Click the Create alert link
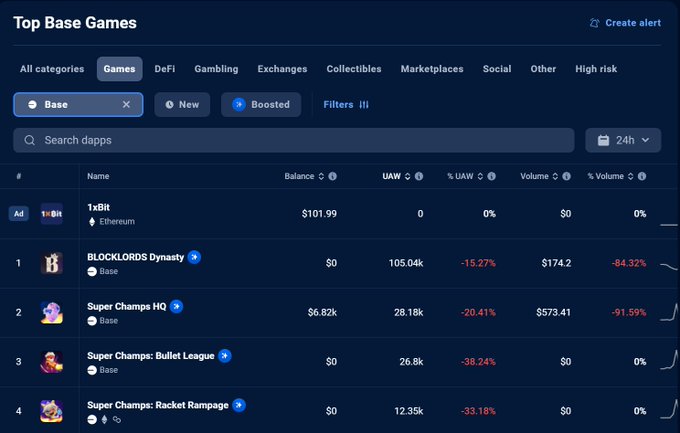Image resolution: width=680 pixels, height=433 pixels. pos(625,23)
